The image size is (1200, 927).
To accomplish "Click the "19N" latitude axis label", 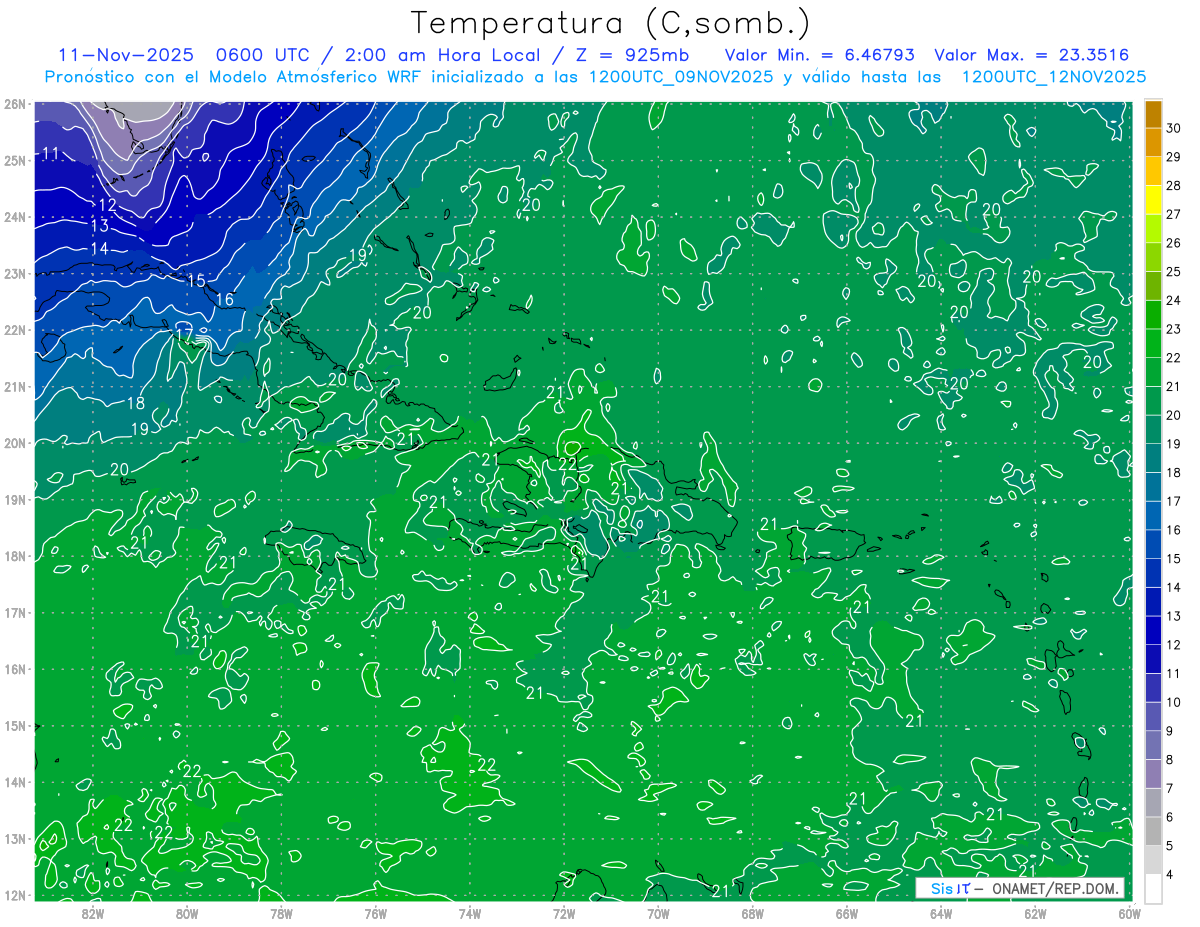I will point(14,499).
